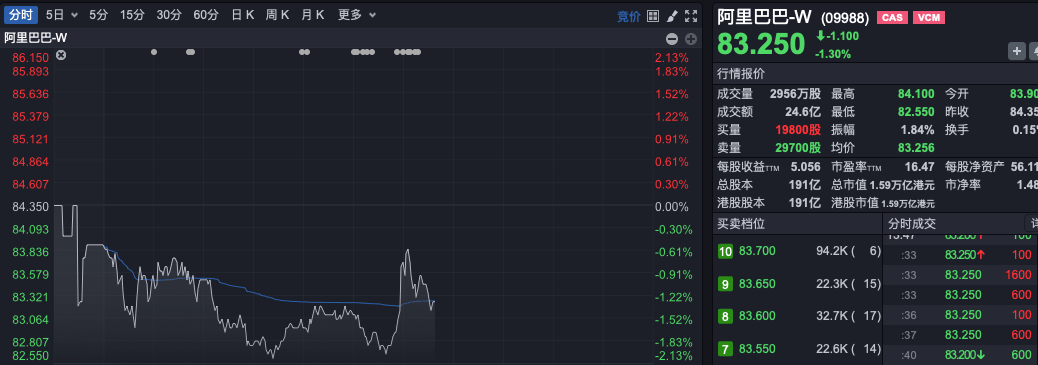
Task: Open the 5日 period dropdown
Action: pos(62,15)
